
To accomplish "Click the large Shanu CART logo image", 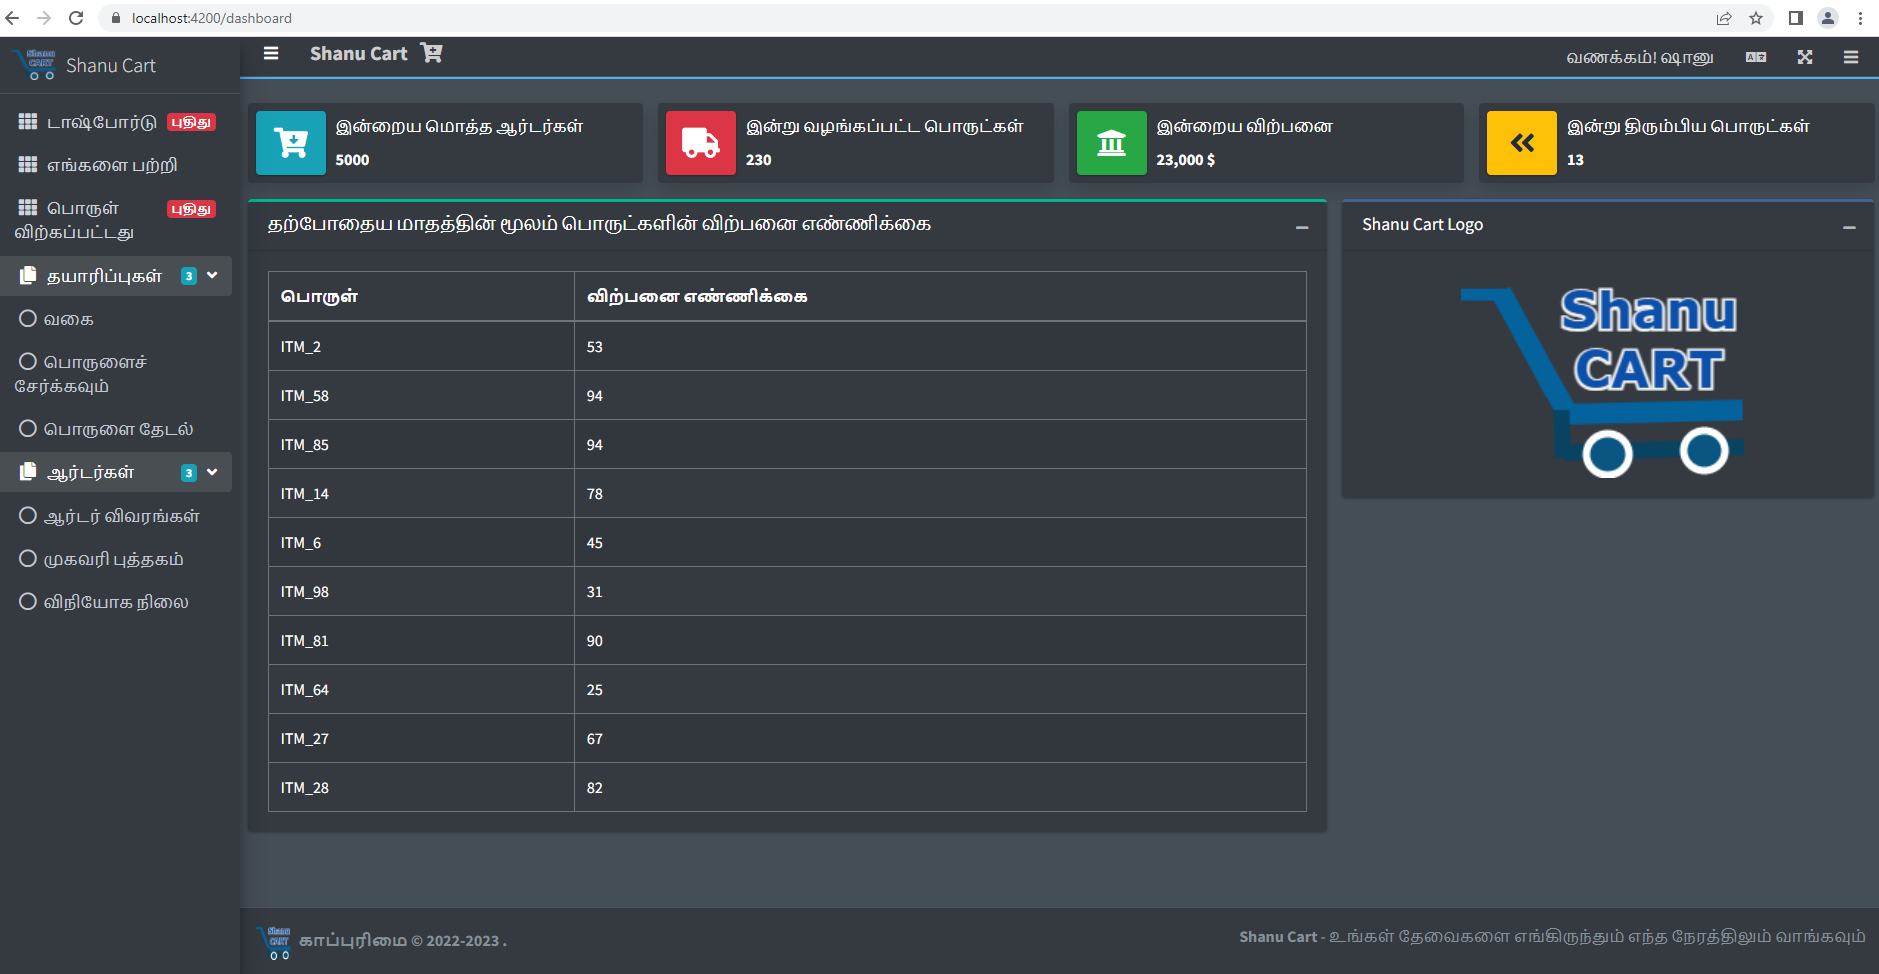I will coord(1604,382).
